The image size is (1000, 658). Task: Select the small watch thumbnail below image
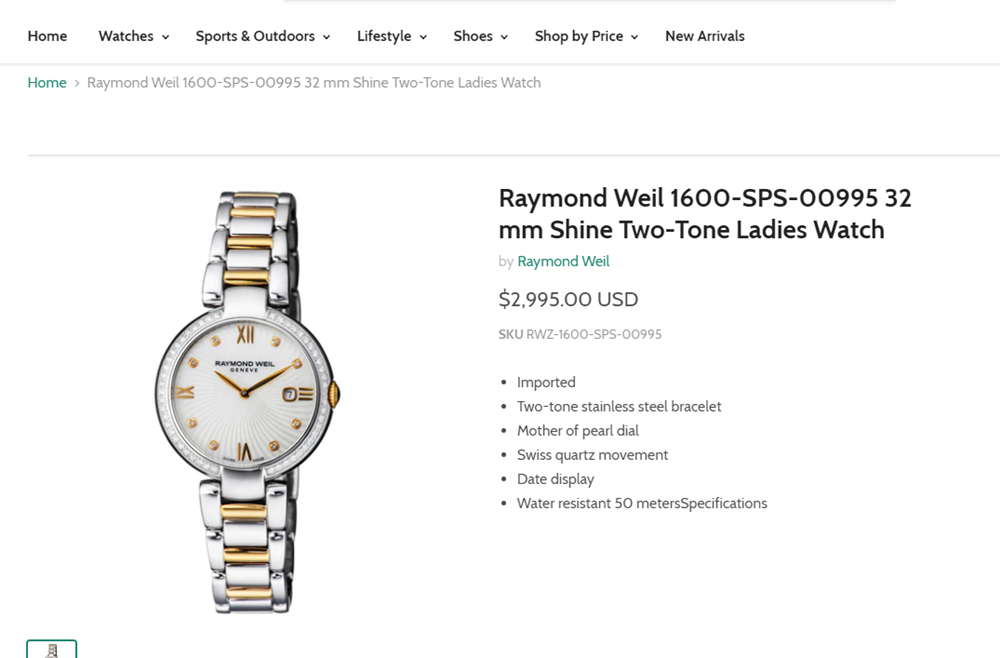pyautogui.click(x=52, y=650)
